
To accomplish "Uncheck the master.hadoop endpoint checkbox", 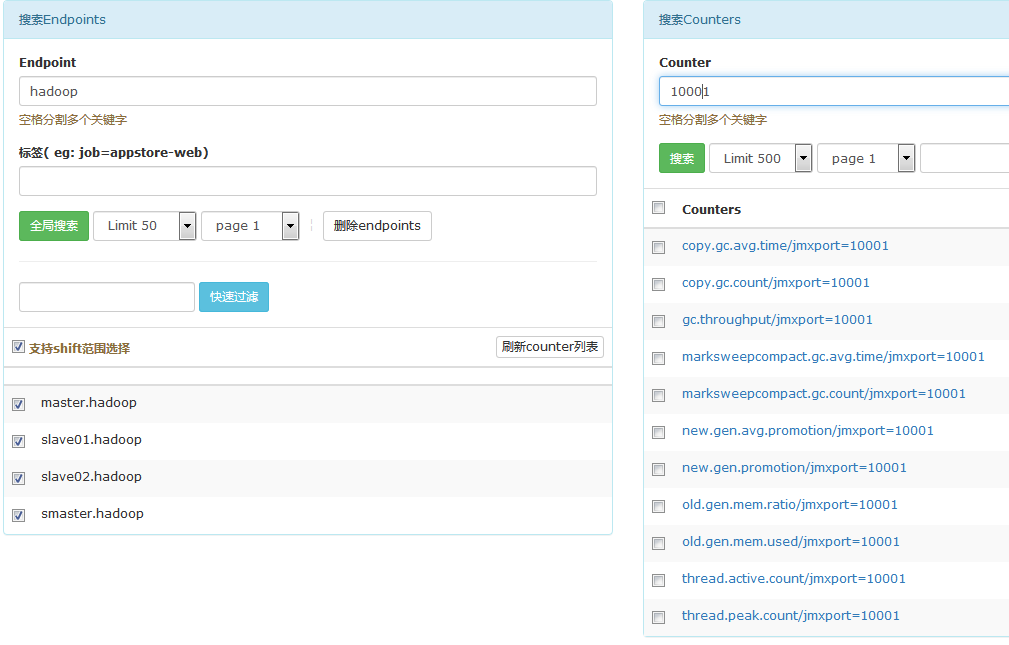I will 18,404.
